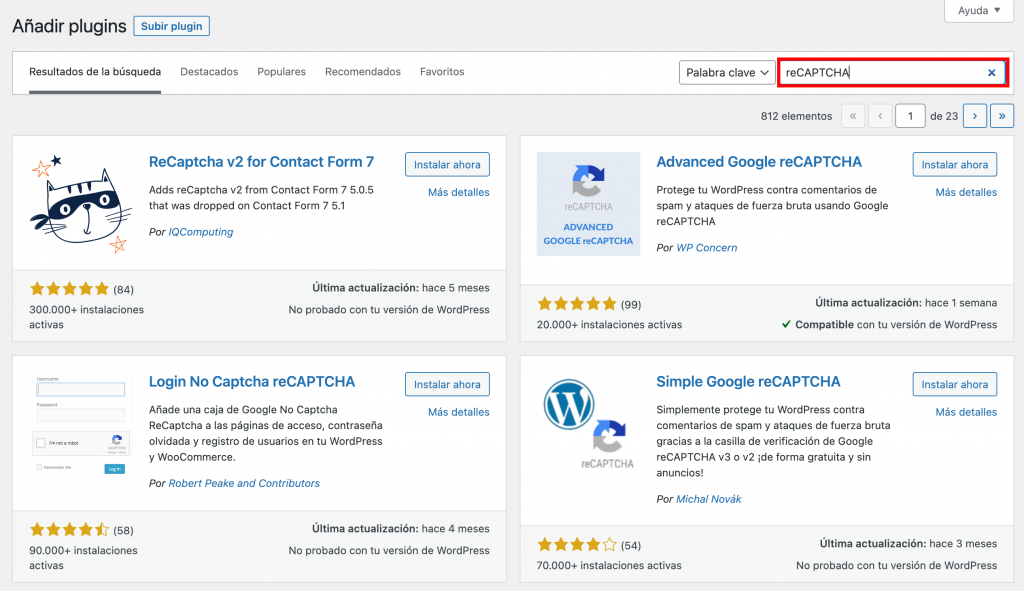Viewport: 1024px width, 591px height.
Task: Clear the search field with the X icon
Action: pos(991,73)
